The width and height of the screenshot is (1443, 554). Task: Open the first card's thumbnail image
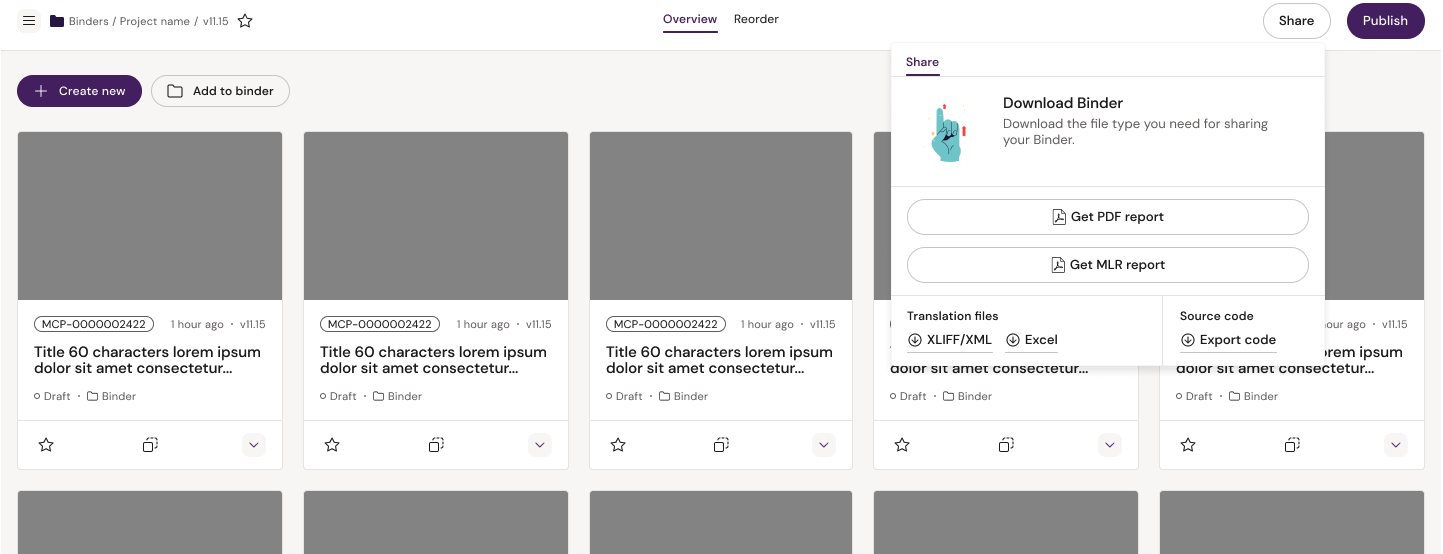150,216
